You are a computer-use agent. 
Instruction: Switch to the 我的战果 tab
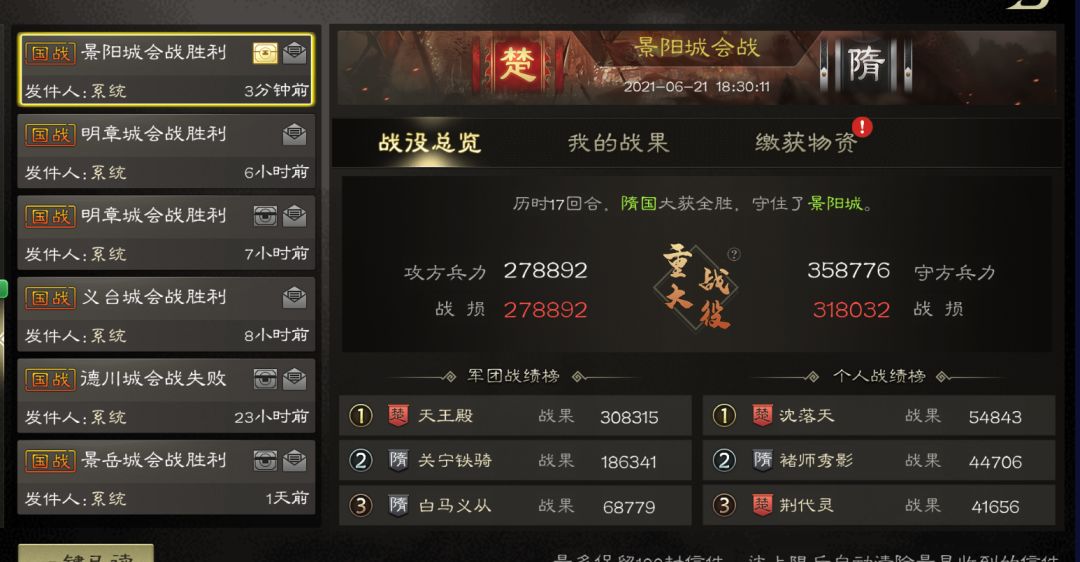[x=619, y=143]
